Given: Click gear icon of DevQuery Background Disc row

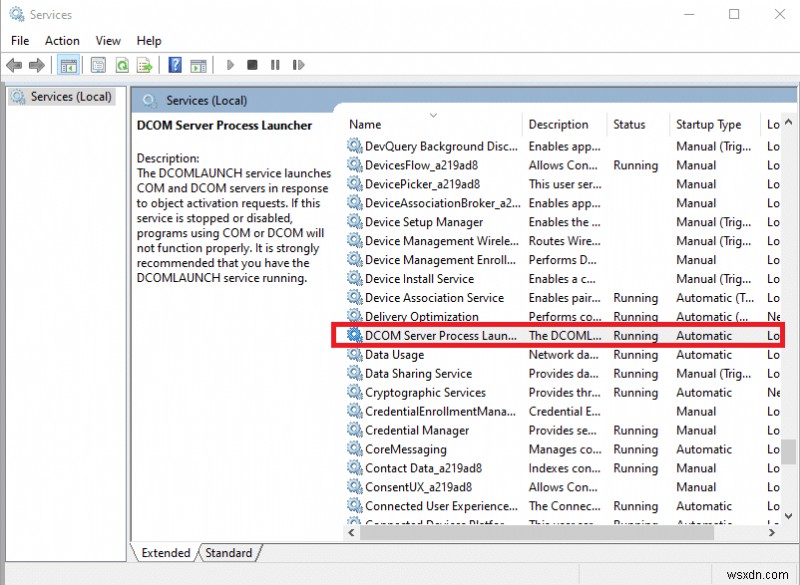Looking at the screenshot, I should 355,146.
